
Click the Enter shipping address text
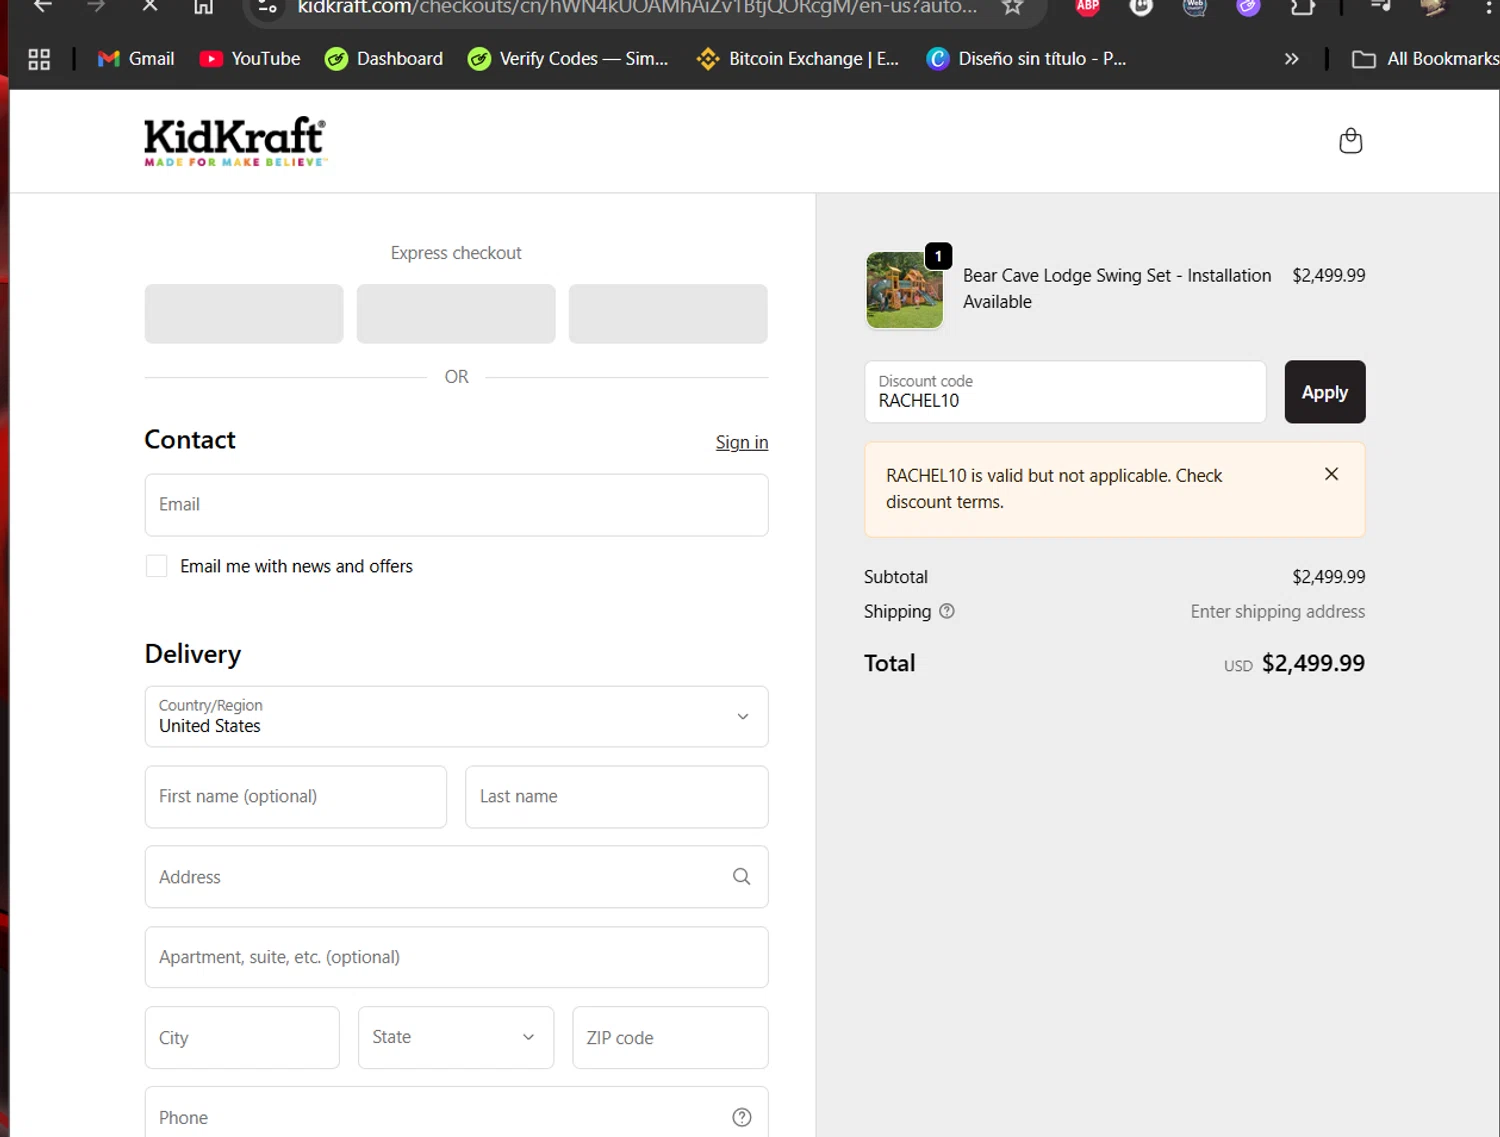(1277, 611)
